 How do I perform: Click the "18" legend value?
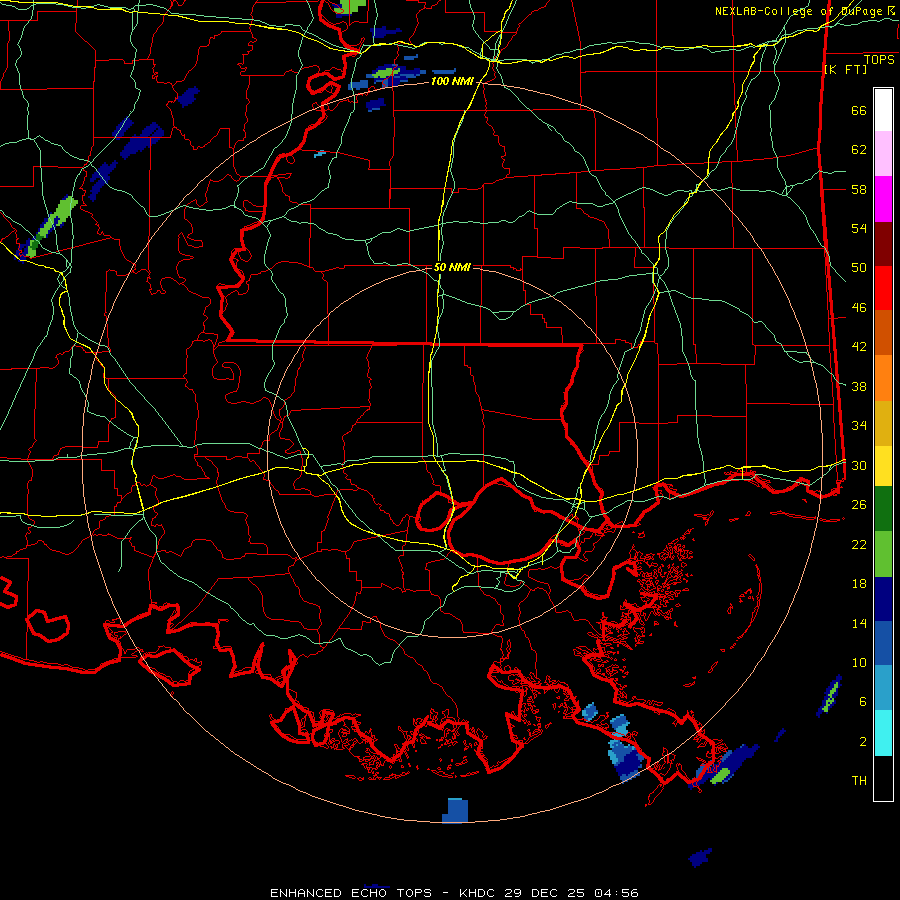859,584
